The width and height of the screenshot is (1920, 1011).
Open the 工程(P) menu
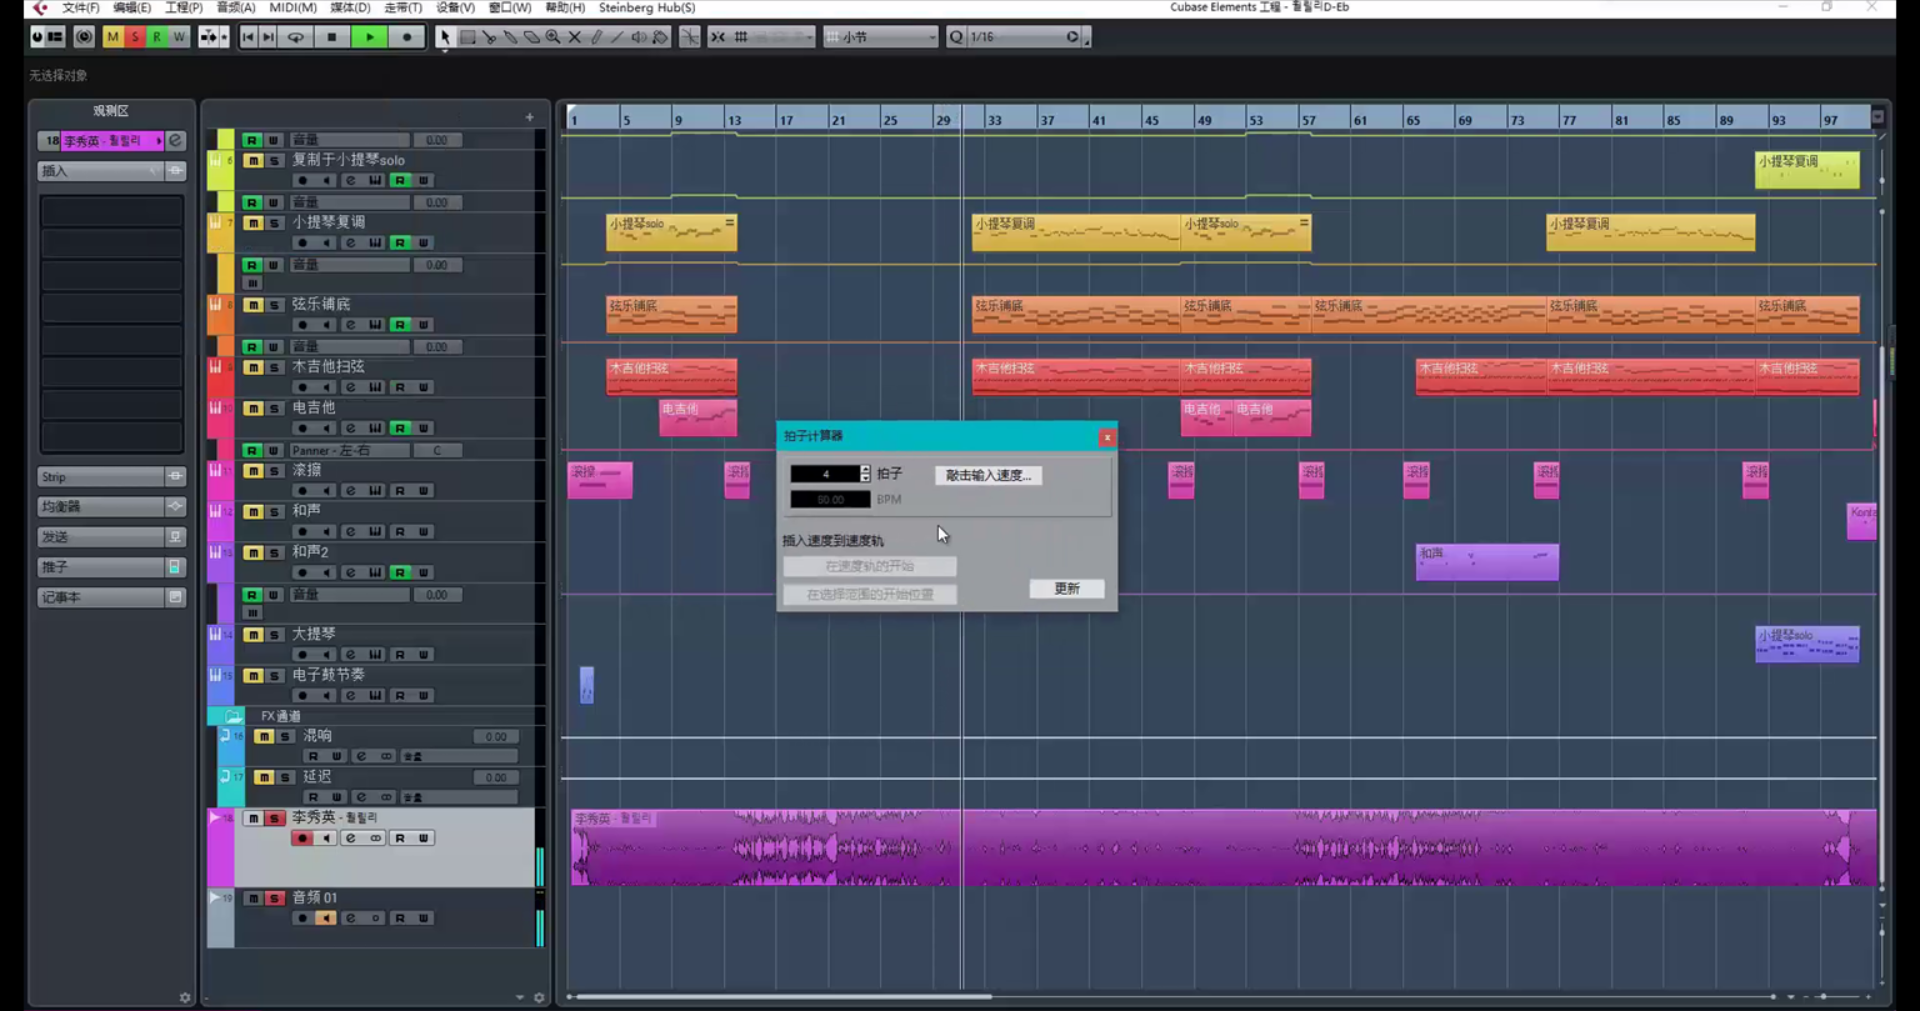pos(184,8)
